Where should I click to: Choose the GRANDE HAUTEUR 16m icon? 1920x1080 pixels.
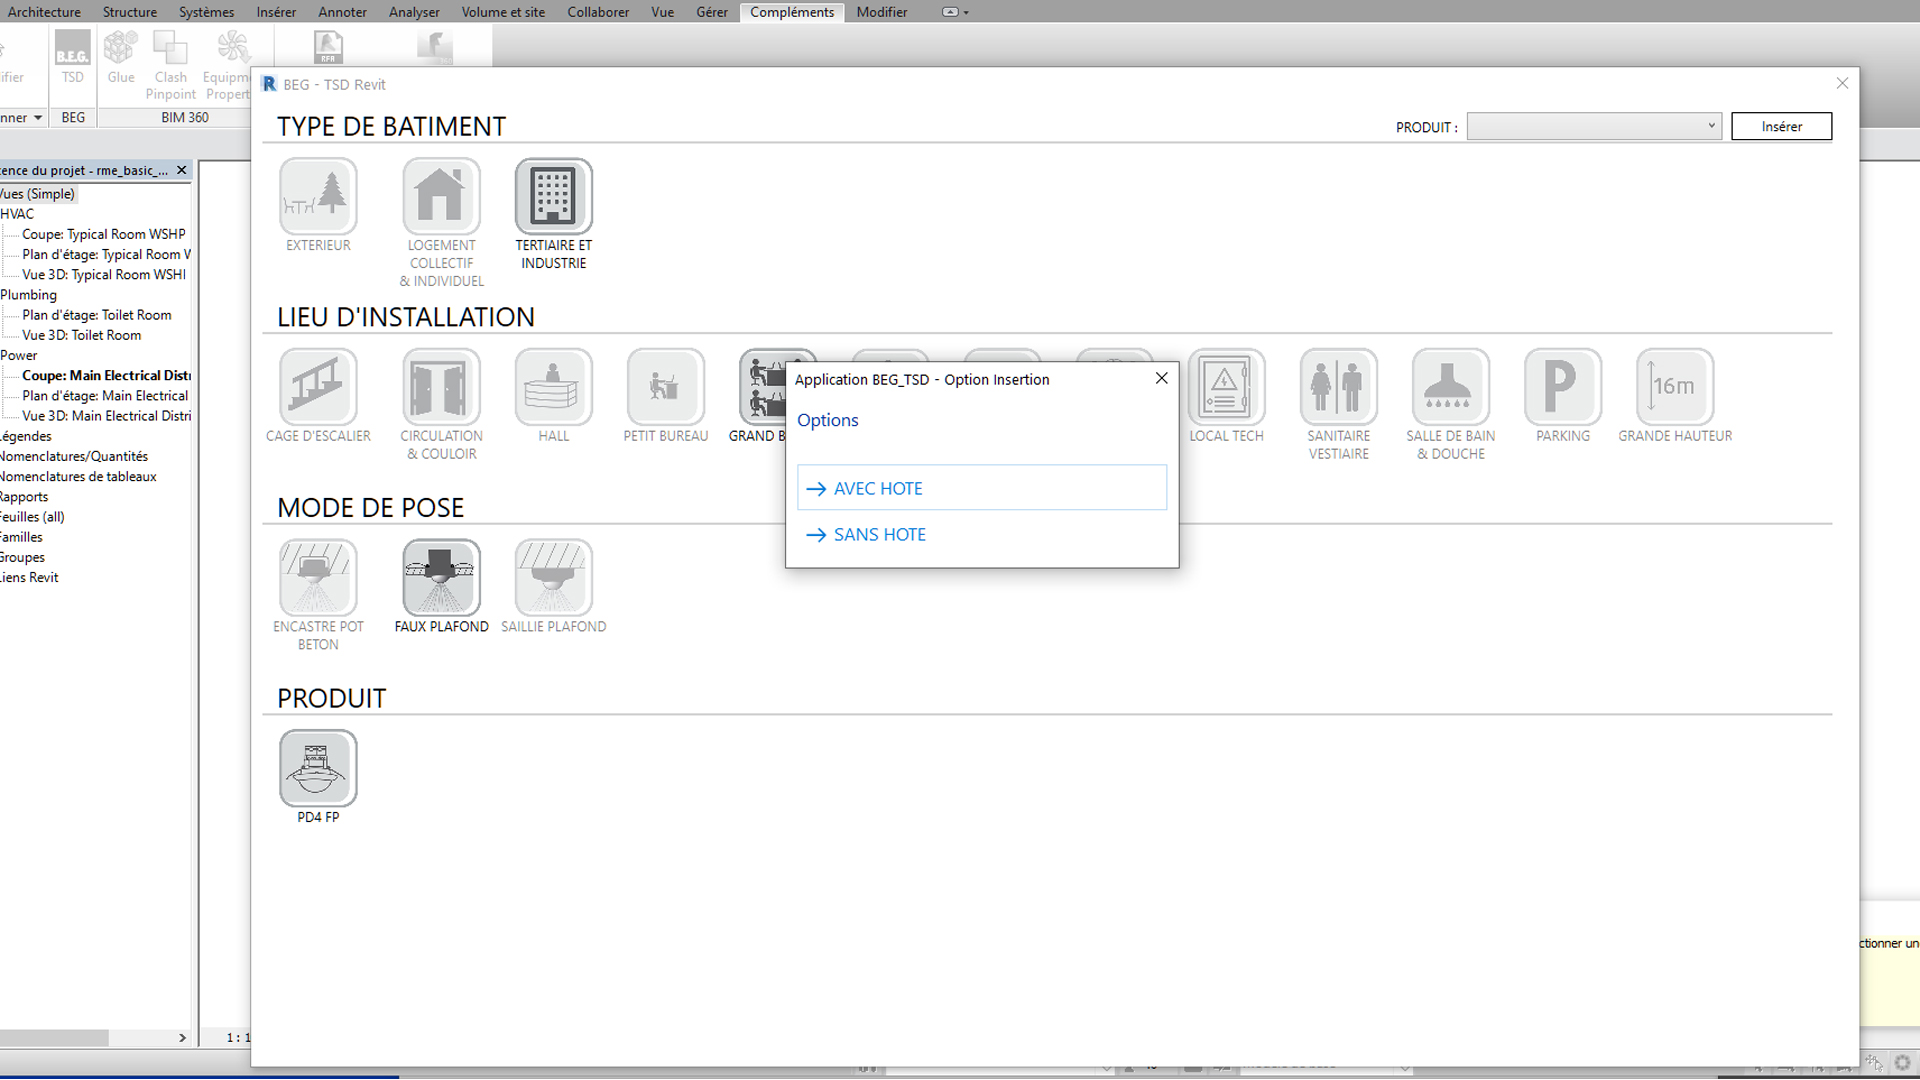pos(1674,387)
